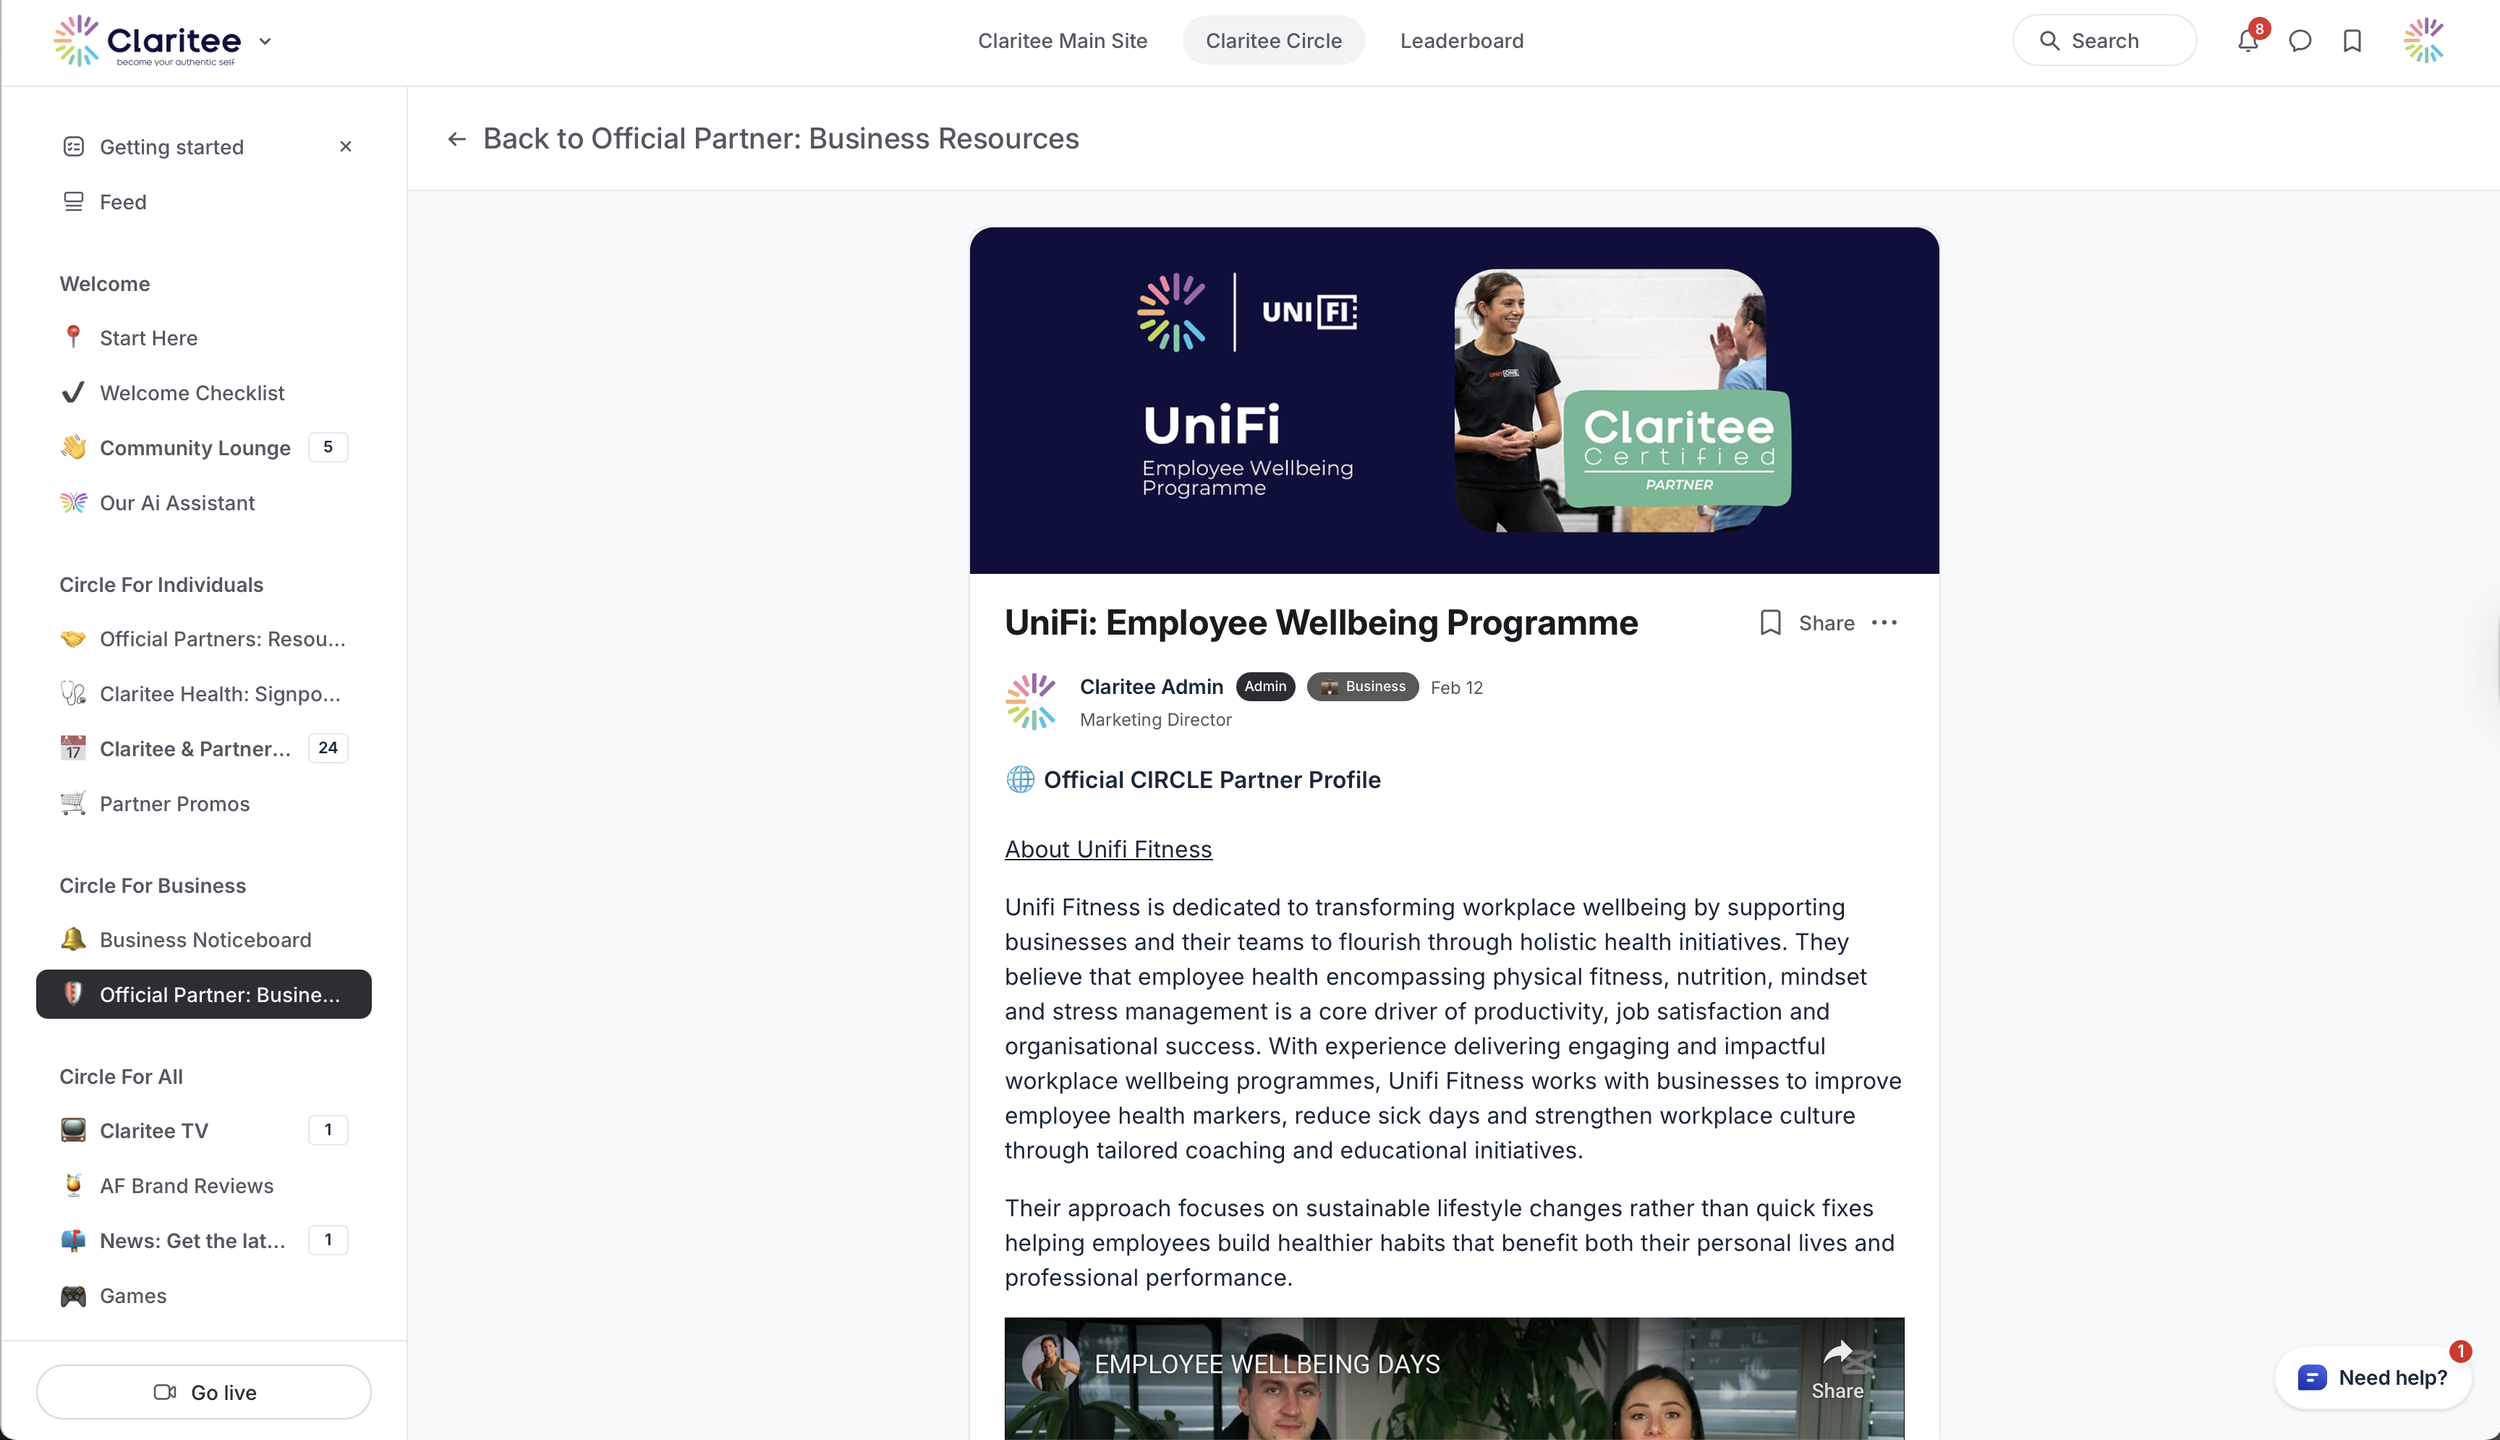The width and height of the screenshot is (2500, 1440).
Task: Share the UniFi post
Action: click(1826, 623)
